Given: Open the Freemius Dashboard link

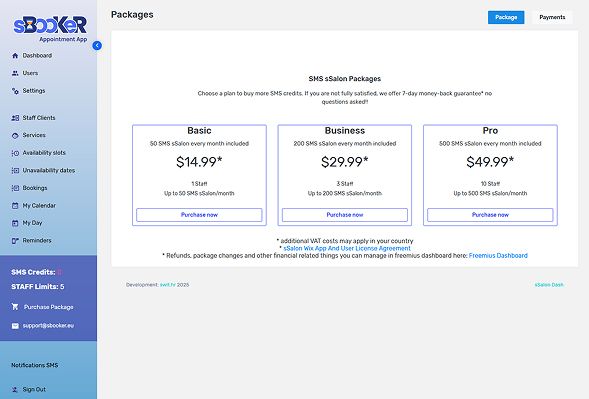Looking at the screenshot, I should click(x=498, y=255).
